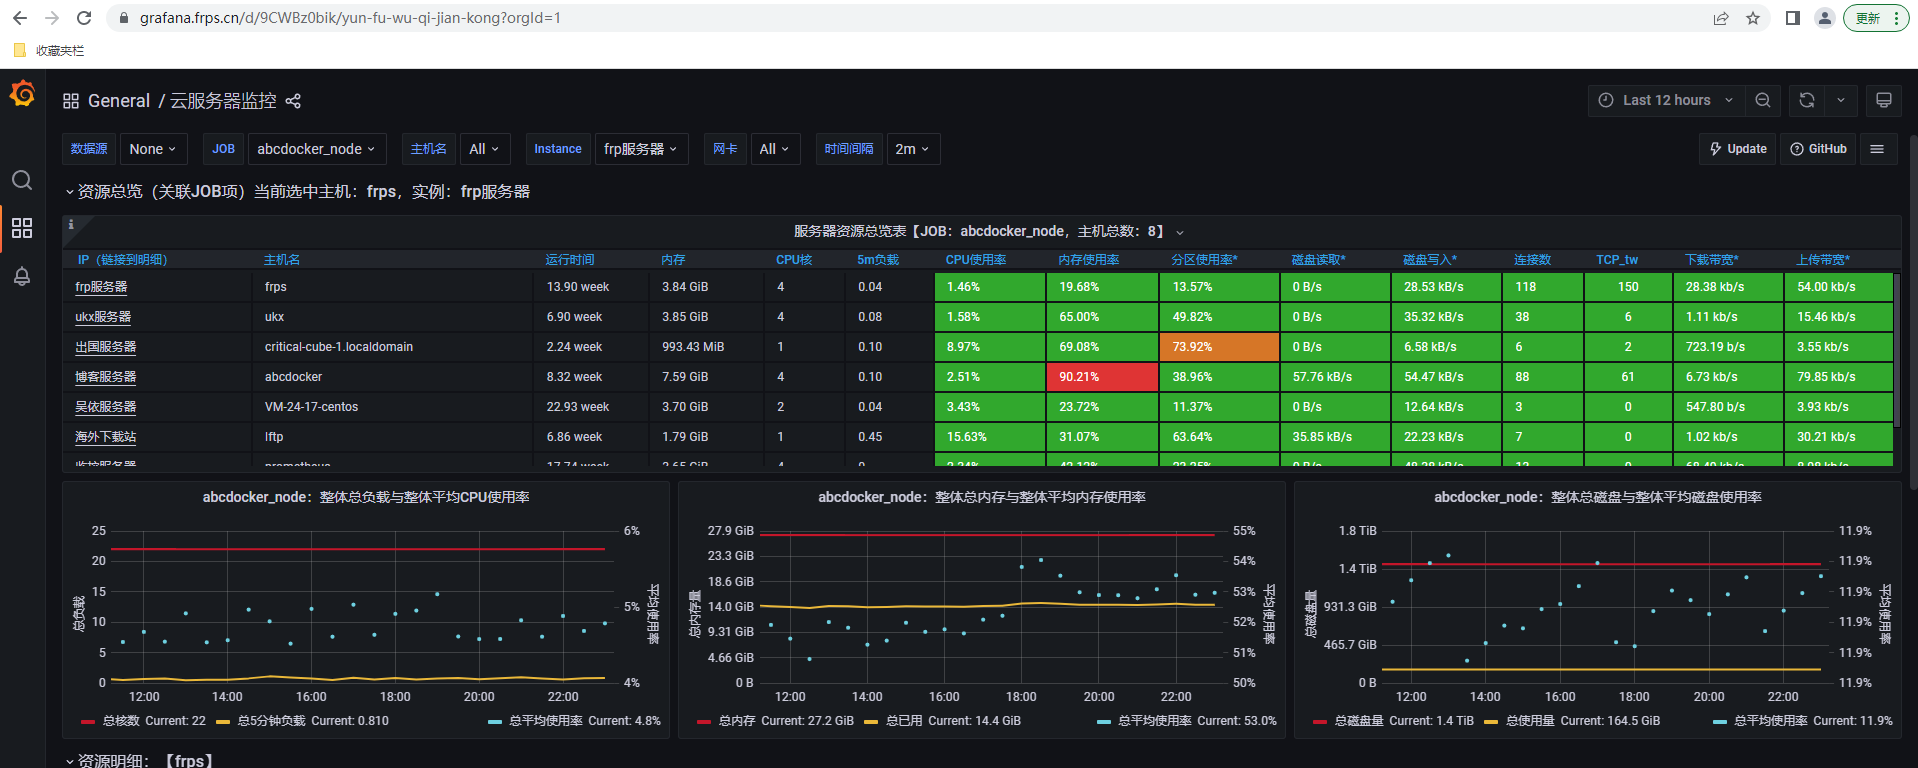The width and height of the screenshot is (1918, 768).
Task: Click the GitHub link button
Action: click(1818, 149)
